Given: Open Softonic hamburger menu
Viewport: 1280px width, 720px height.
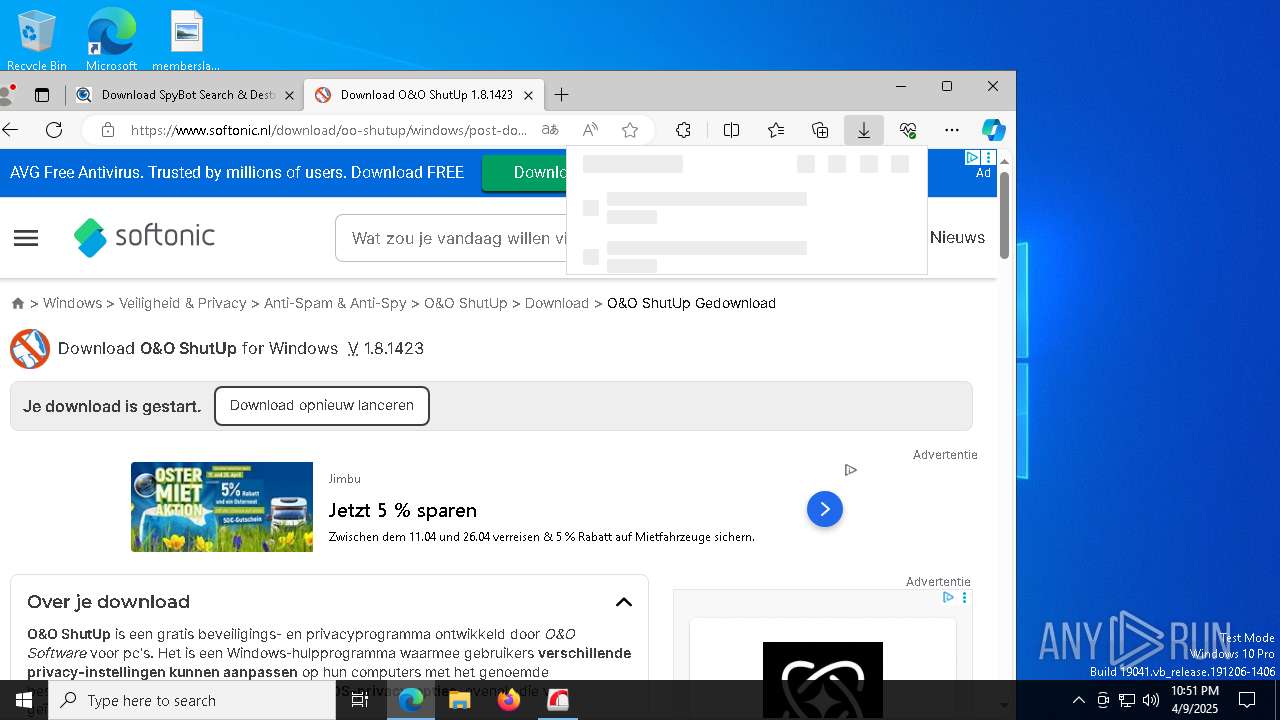Looking at the screenshot, I should 26,238.
